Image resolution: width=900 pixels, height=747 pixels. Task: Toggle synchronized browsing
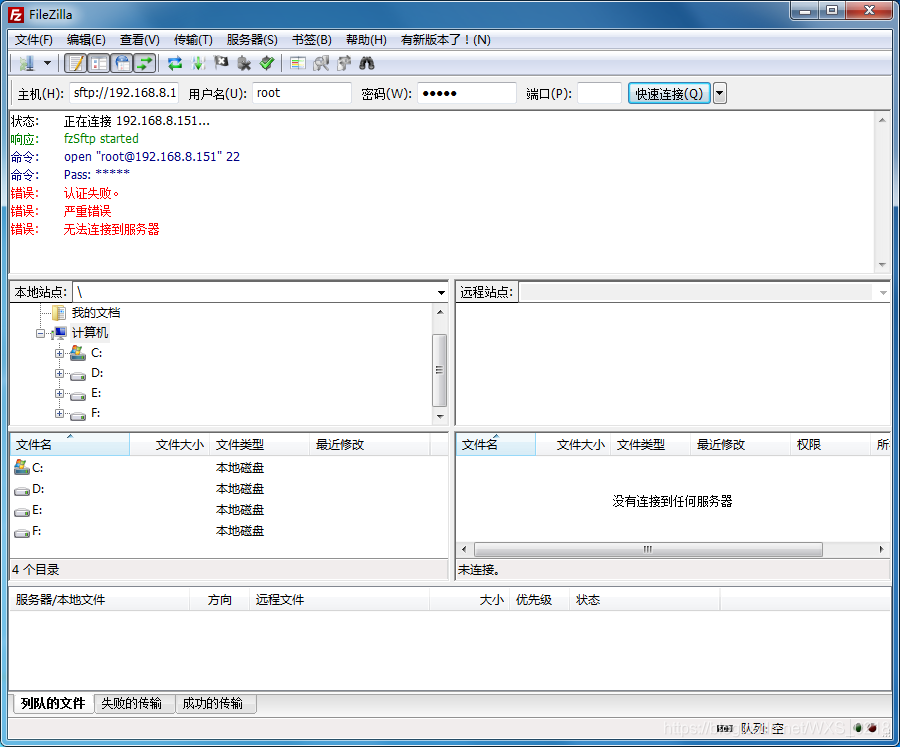pos(344,63)
